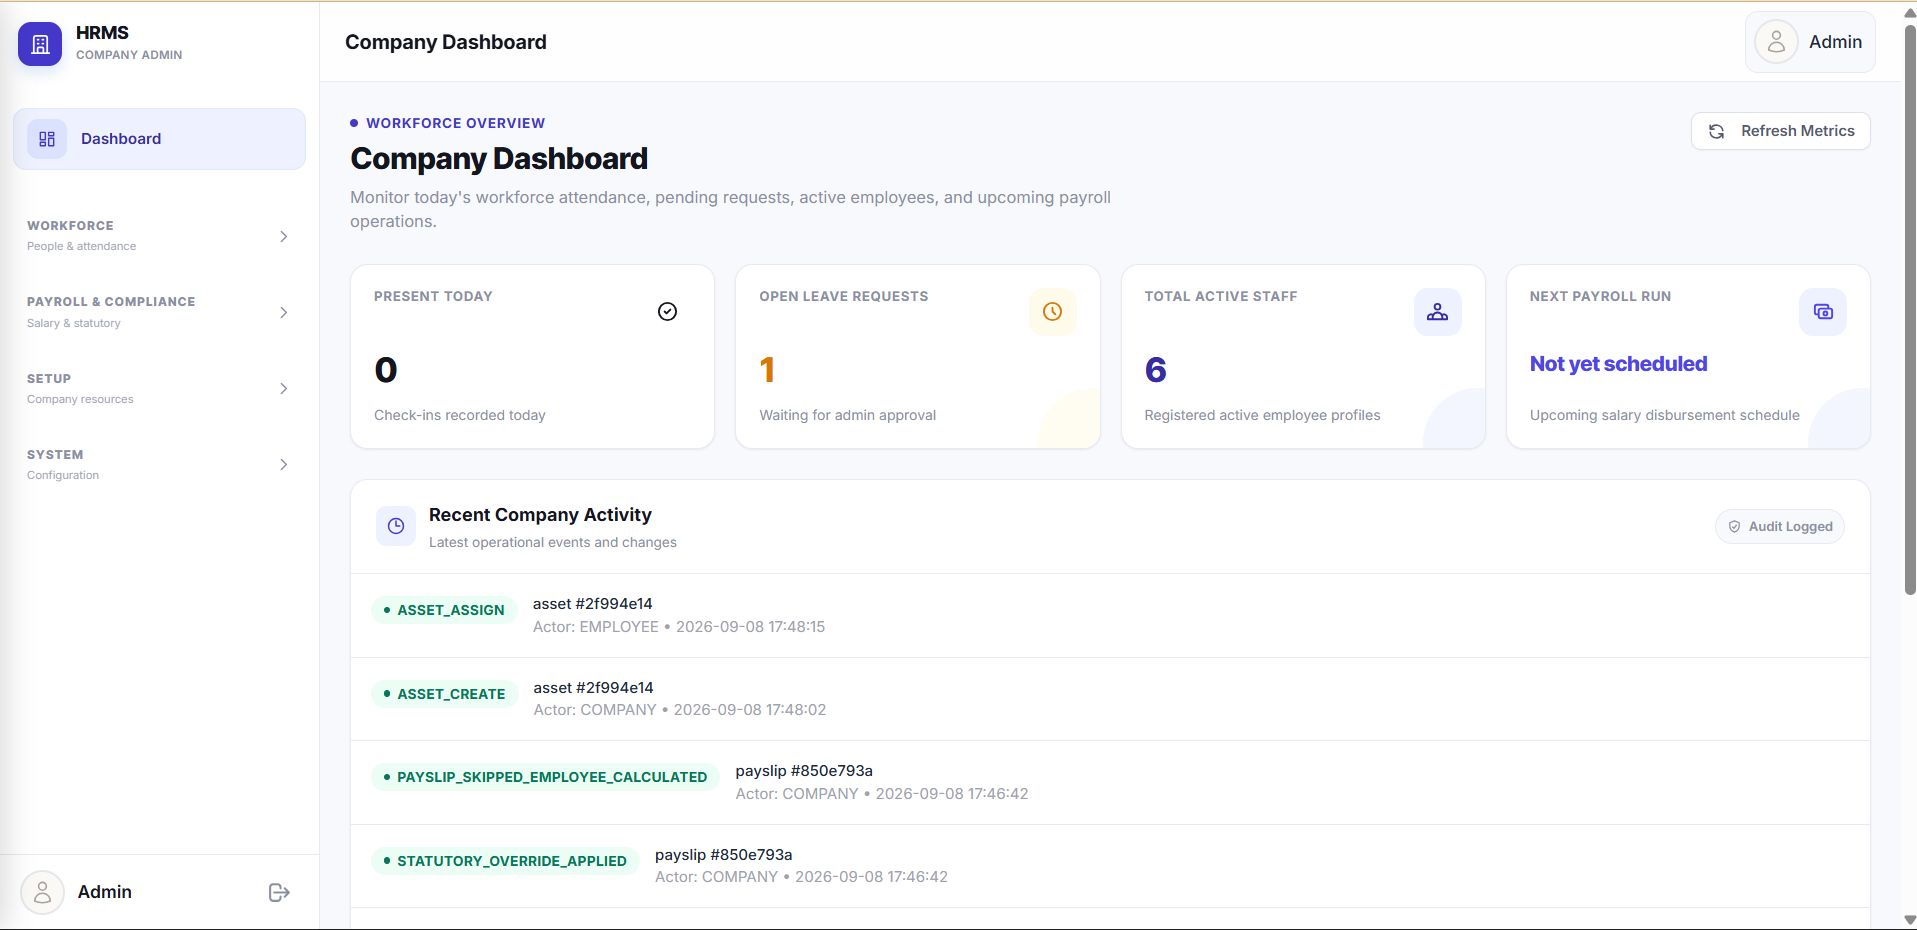Click the clock icon beside Recent Company Activity
Screen dimensions: 1917x930
(x=396, y=526)
